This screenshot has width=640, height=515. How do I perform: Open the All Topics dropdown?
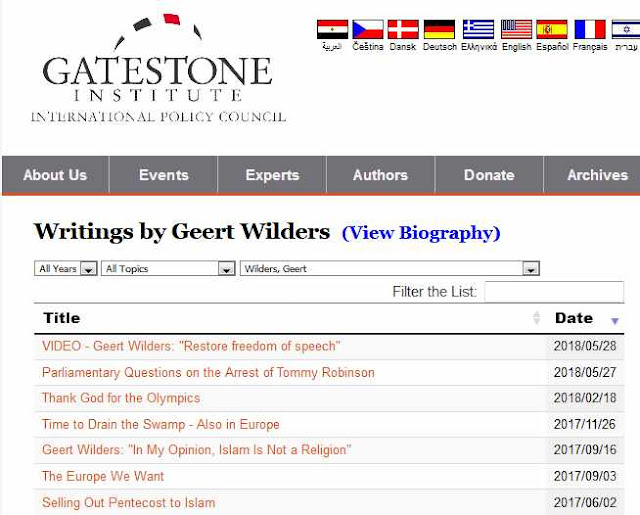point(168,269)
